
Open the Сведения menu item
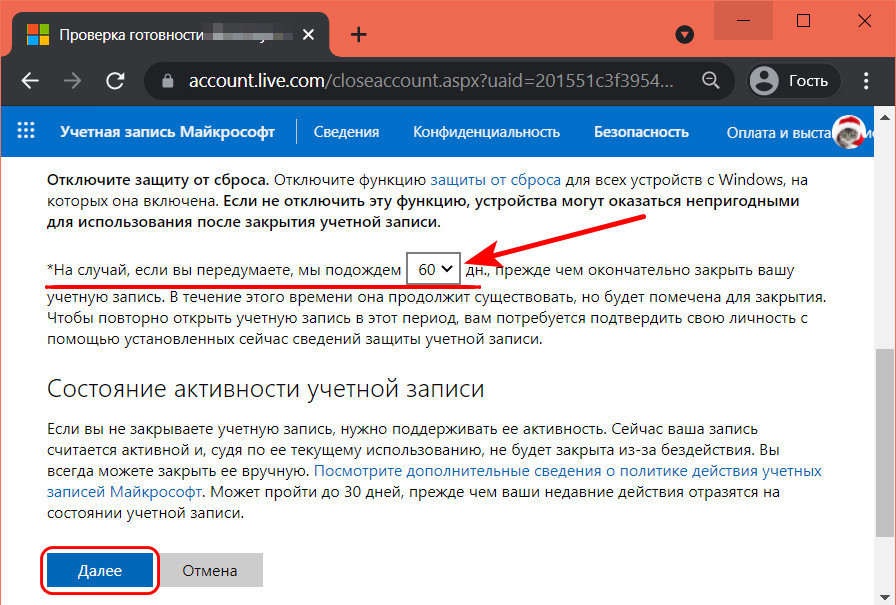tap(346, 132)
